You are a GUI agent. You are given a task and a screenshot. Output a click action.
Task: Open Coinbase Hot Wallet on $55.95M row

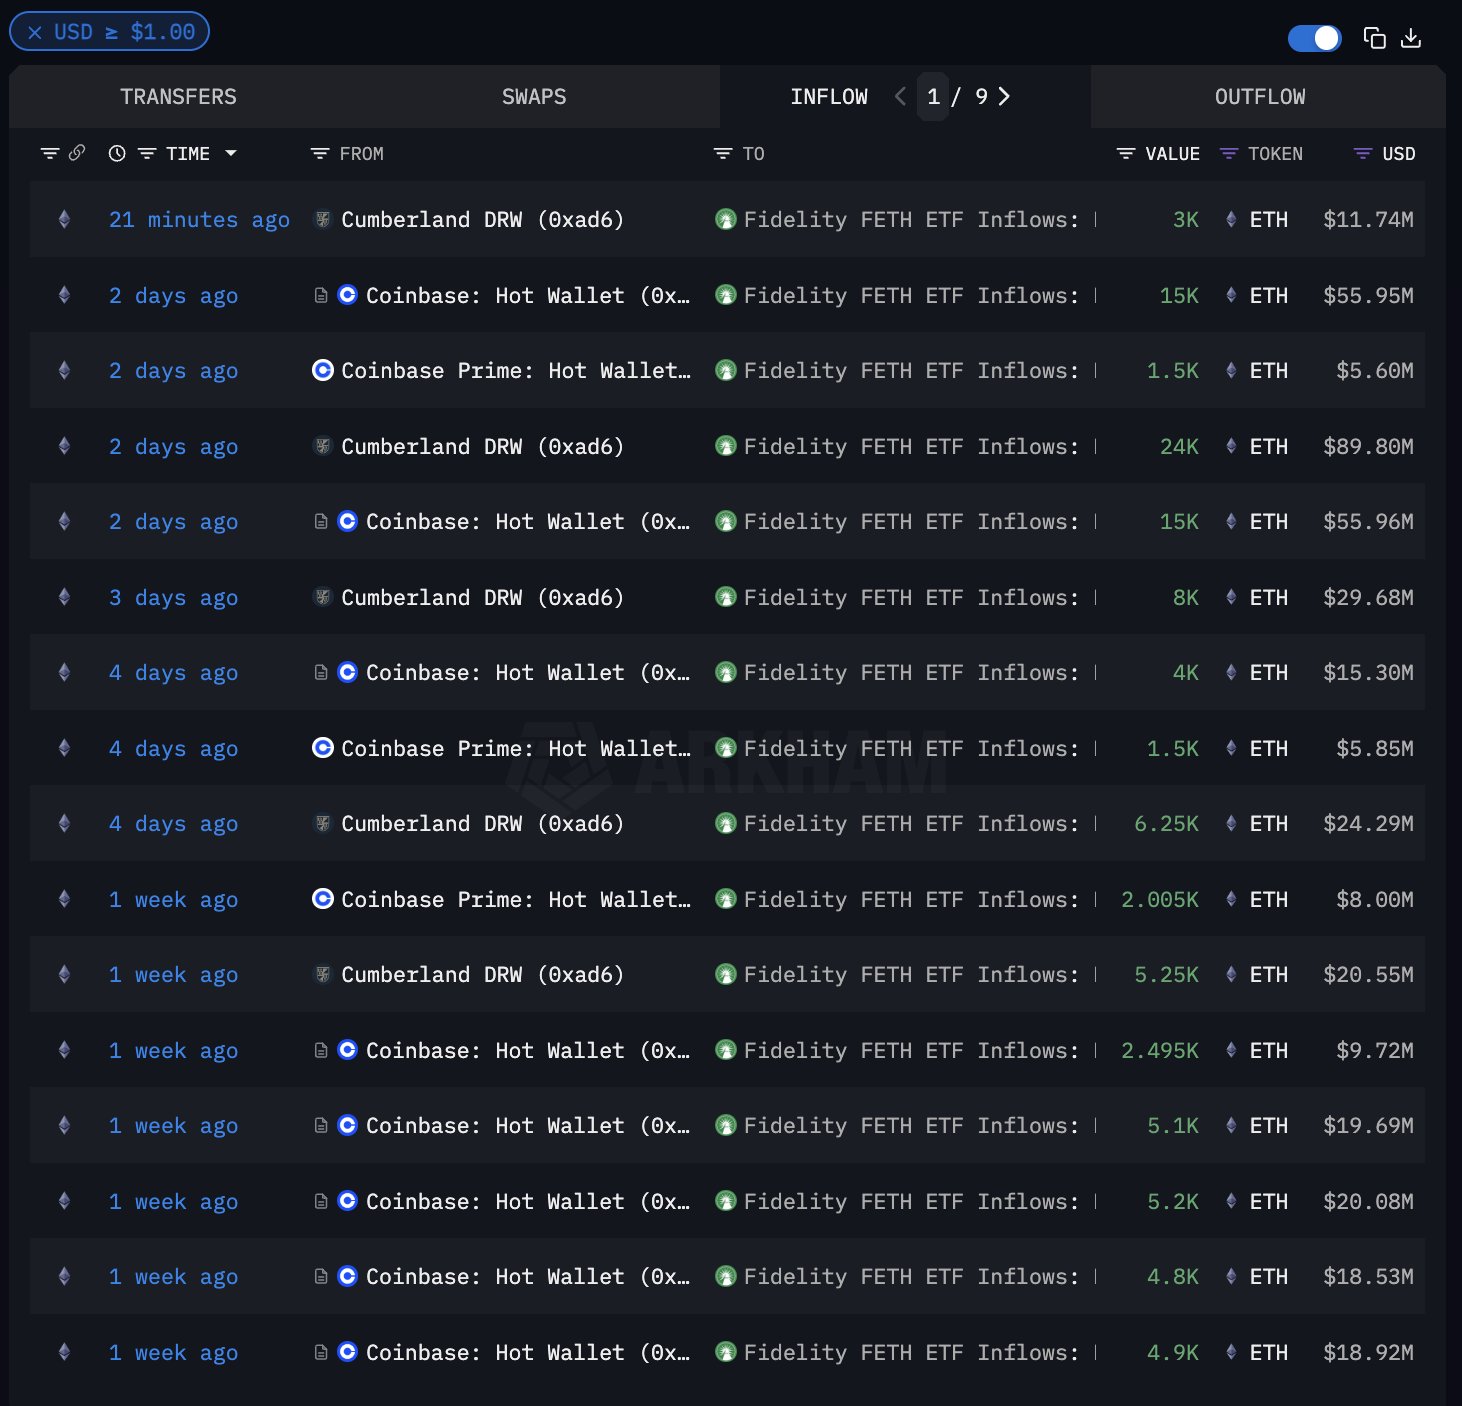click(527, 296)
